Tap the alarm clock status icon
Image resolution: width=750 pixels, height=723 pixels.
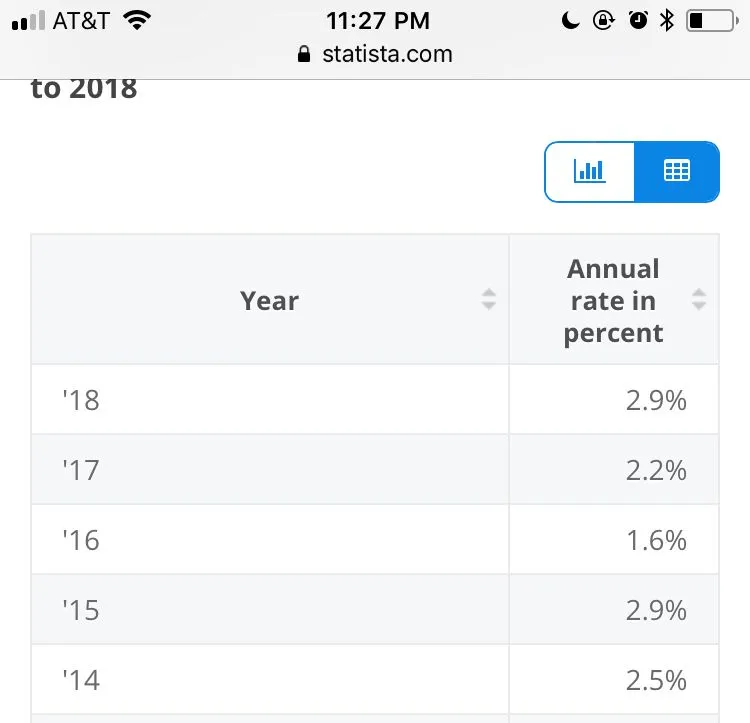tap(638, 20)
